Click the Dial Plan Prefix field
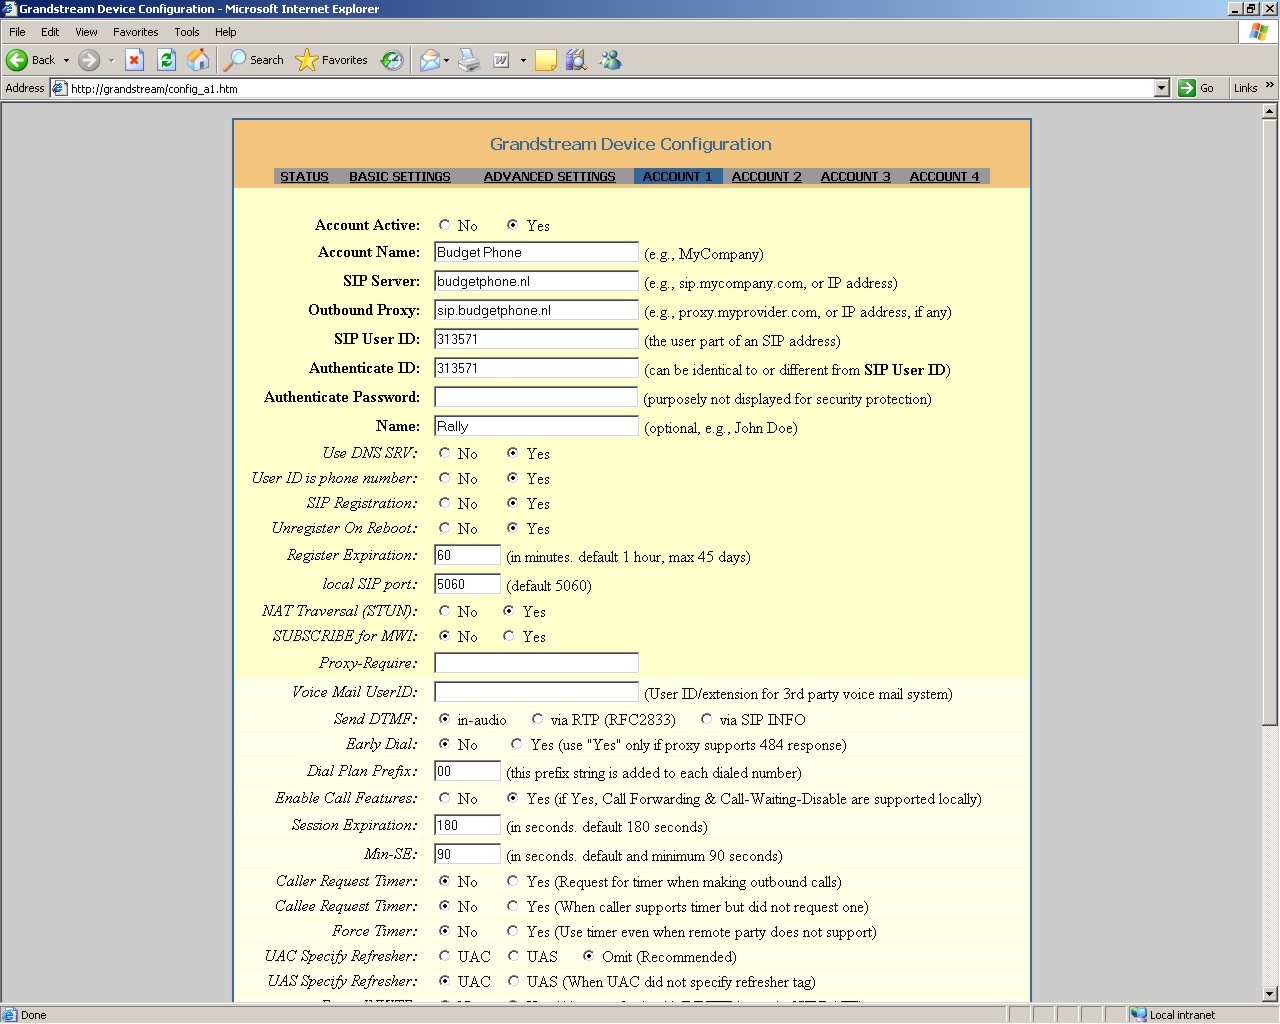The height and width of the screenshot is (1024, 1280). point(467,771)
